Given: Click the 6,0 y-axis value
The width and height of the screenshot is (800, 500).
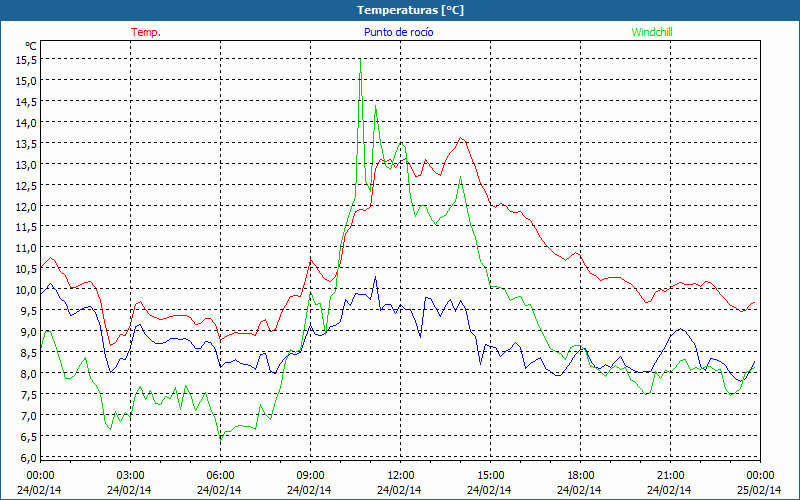Looking at the screenshot, I should 30,457.
